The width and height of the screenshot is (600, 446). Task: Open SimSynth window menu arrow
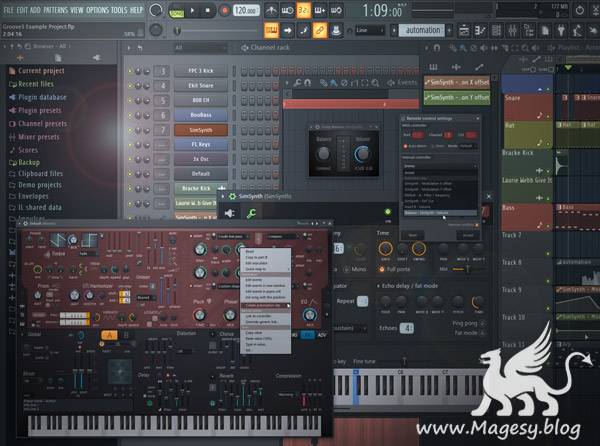223,196
